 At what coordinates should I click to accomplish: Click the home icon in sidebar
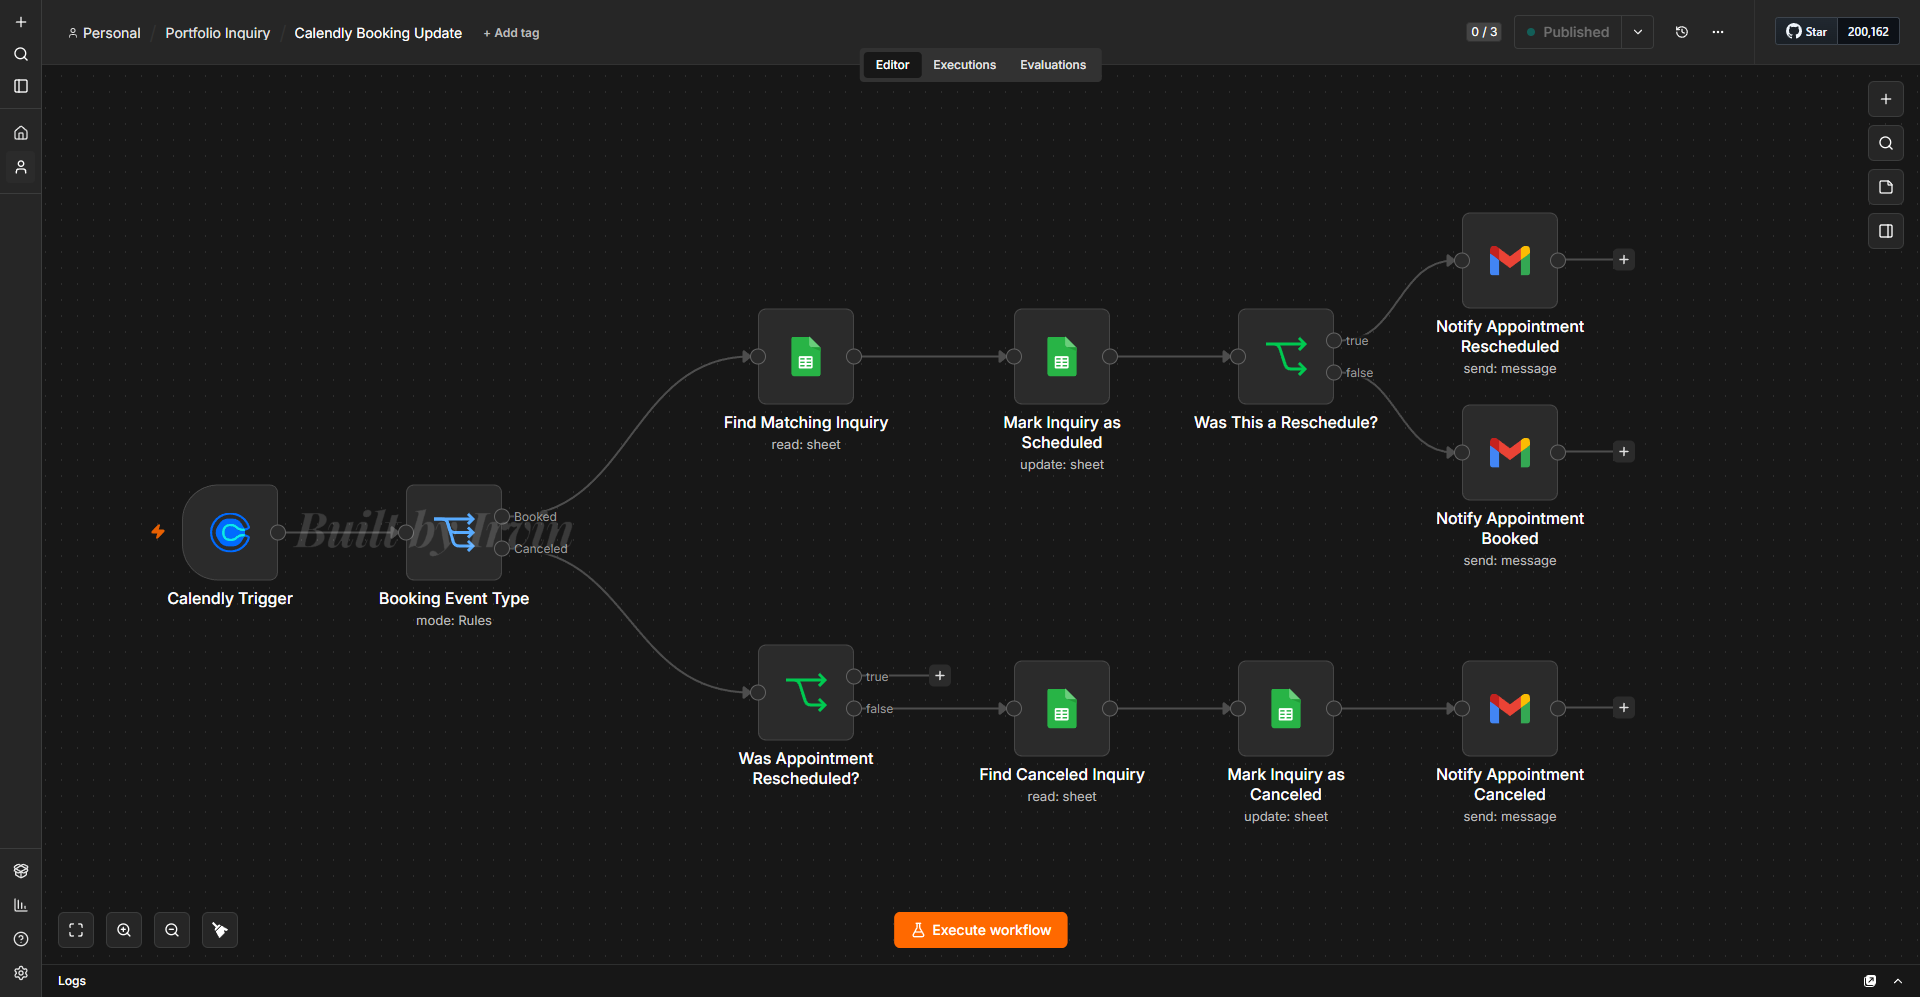click(21, 133)
